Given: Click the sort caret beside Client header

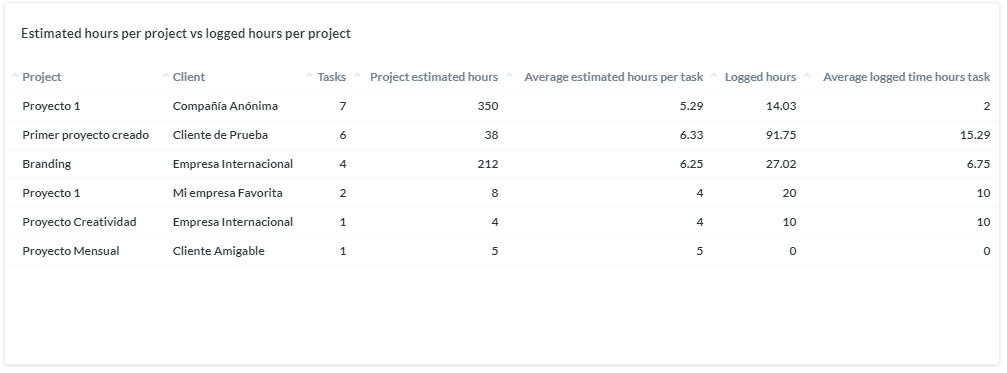Looking at the screenshot, I should tap(166, 76).
